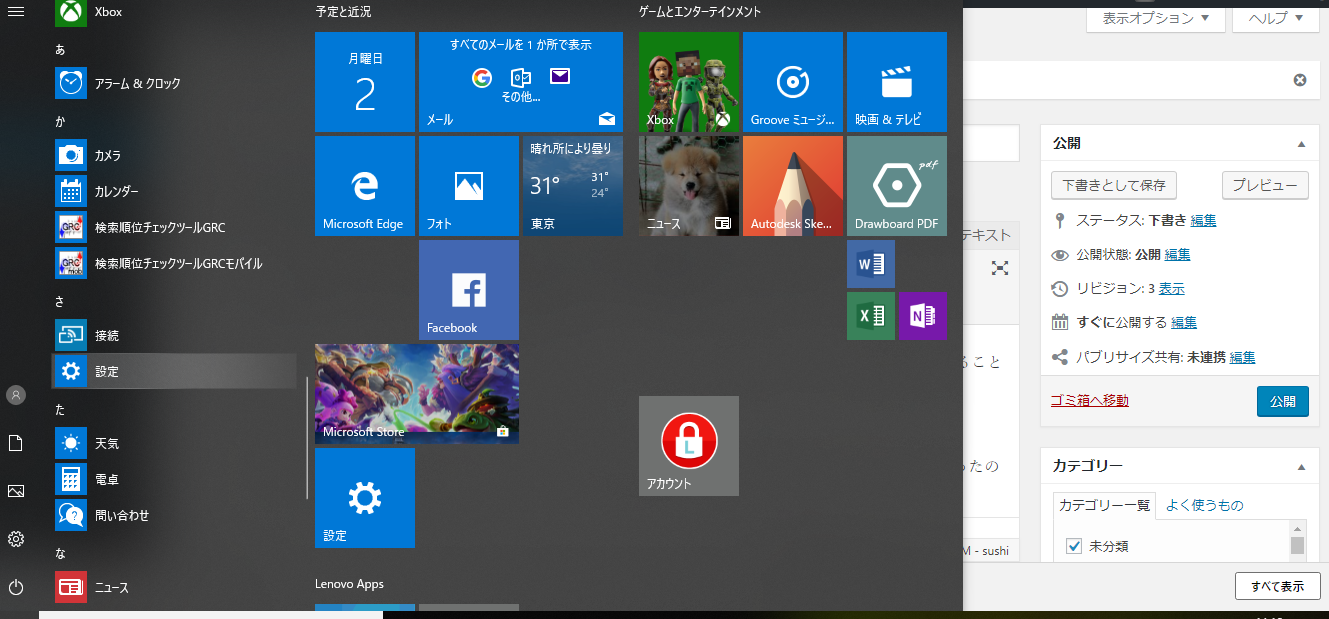Viewport: 1329px width, 619px height.
Task: Open the Tokyo weather tile
Action: click(572, 186)
